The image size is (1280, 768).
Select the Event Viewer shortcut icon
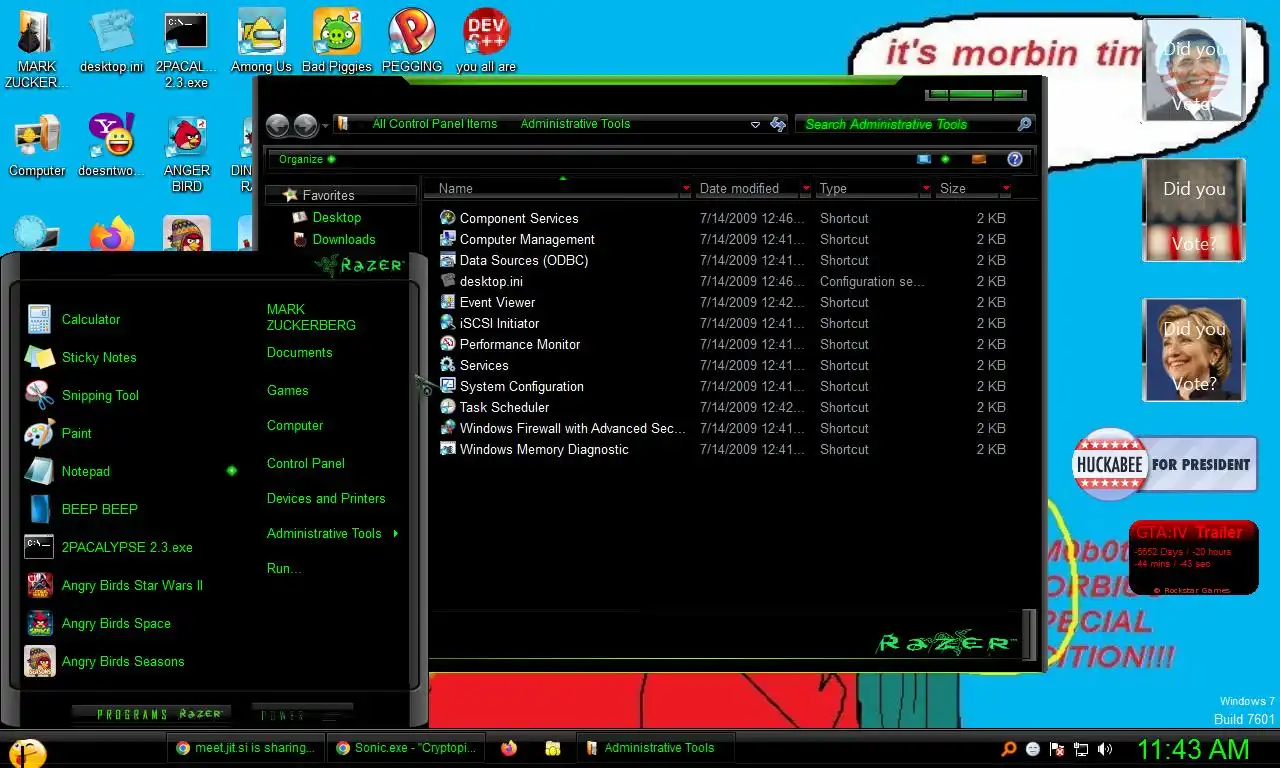click(x=448, y=302)
